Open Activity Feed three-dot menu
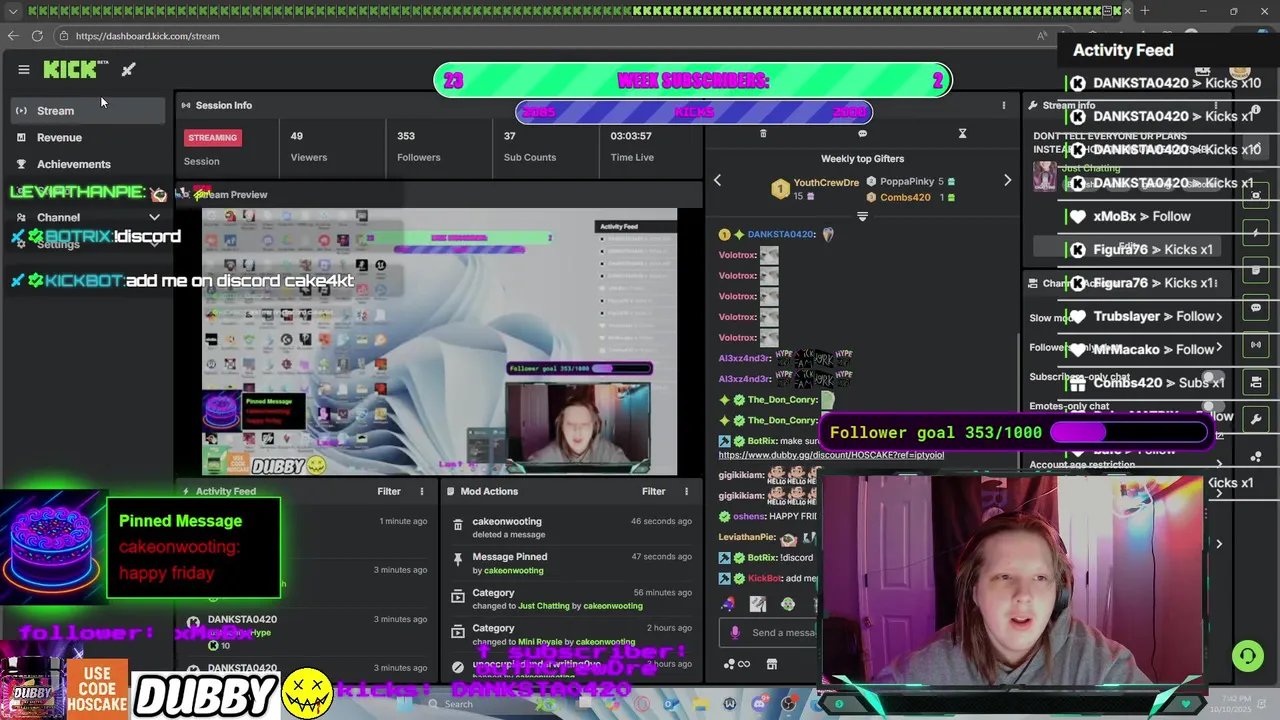1280x720 pixels. click(421, 491)
